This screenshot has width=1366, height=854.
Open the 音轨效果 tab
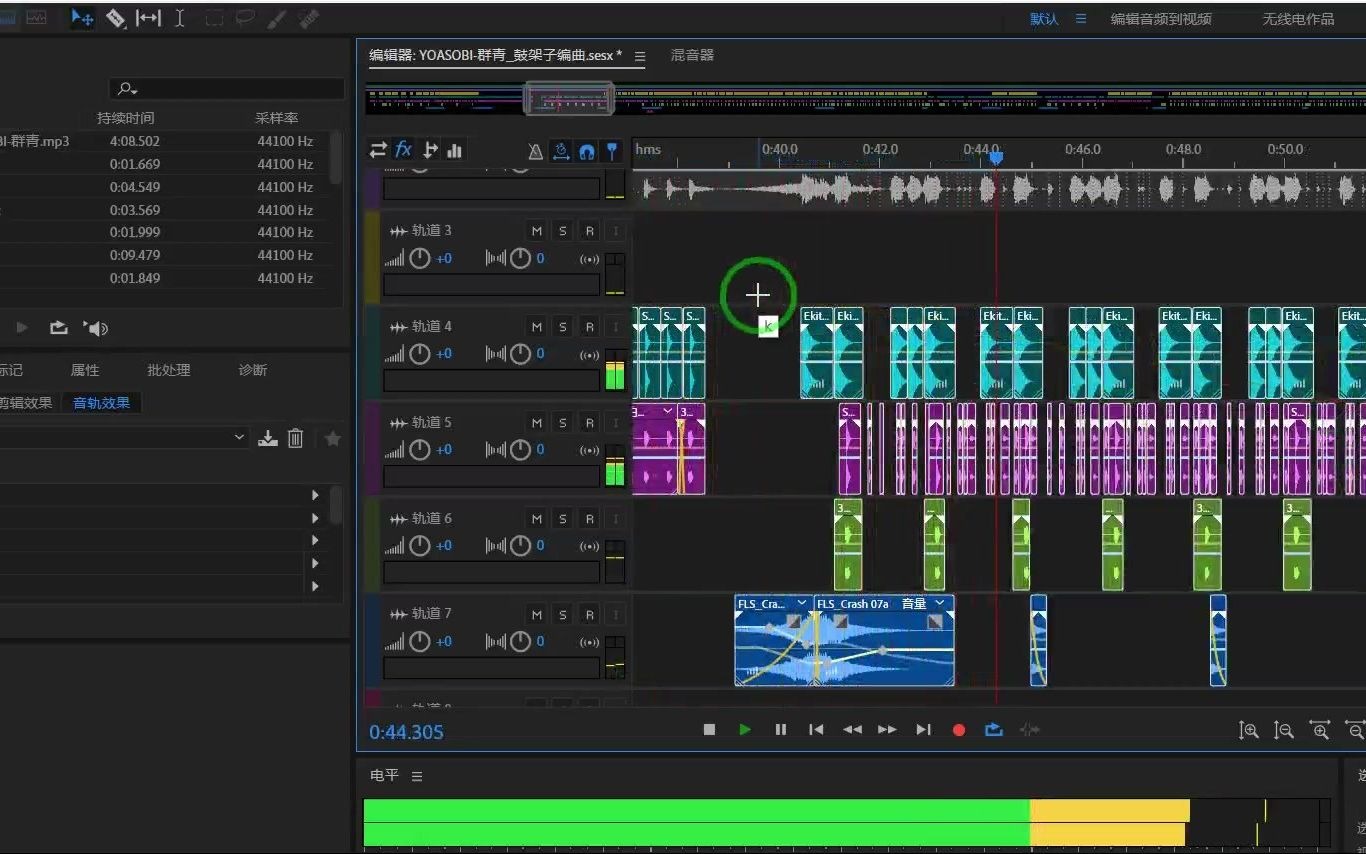tap(101, 403)
